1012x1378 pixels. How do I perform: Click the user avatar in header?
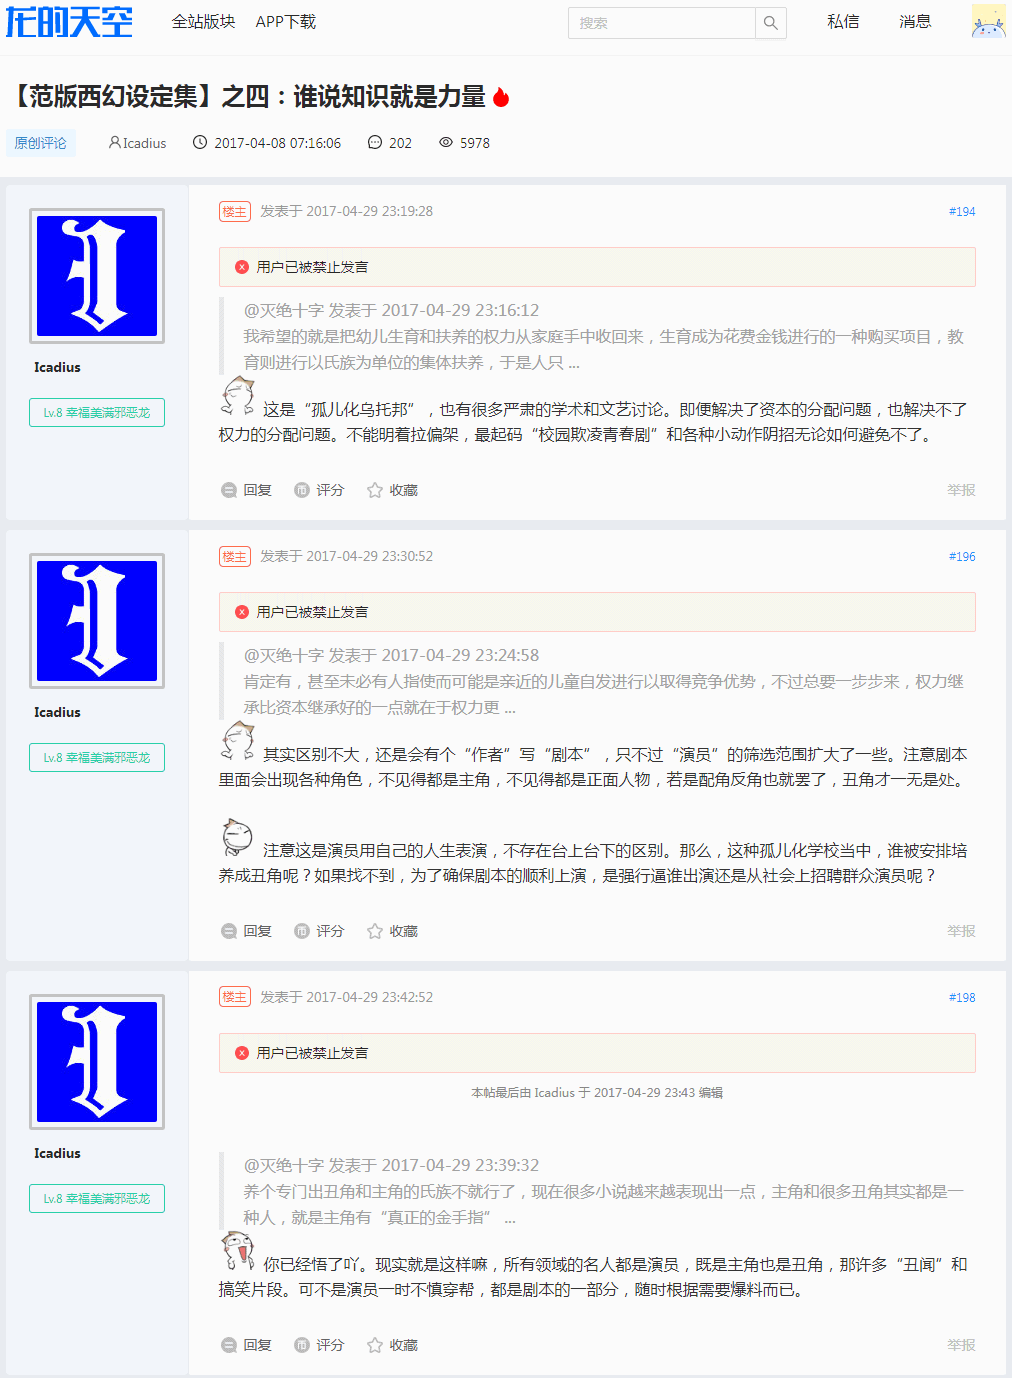(x=988, y=21)
